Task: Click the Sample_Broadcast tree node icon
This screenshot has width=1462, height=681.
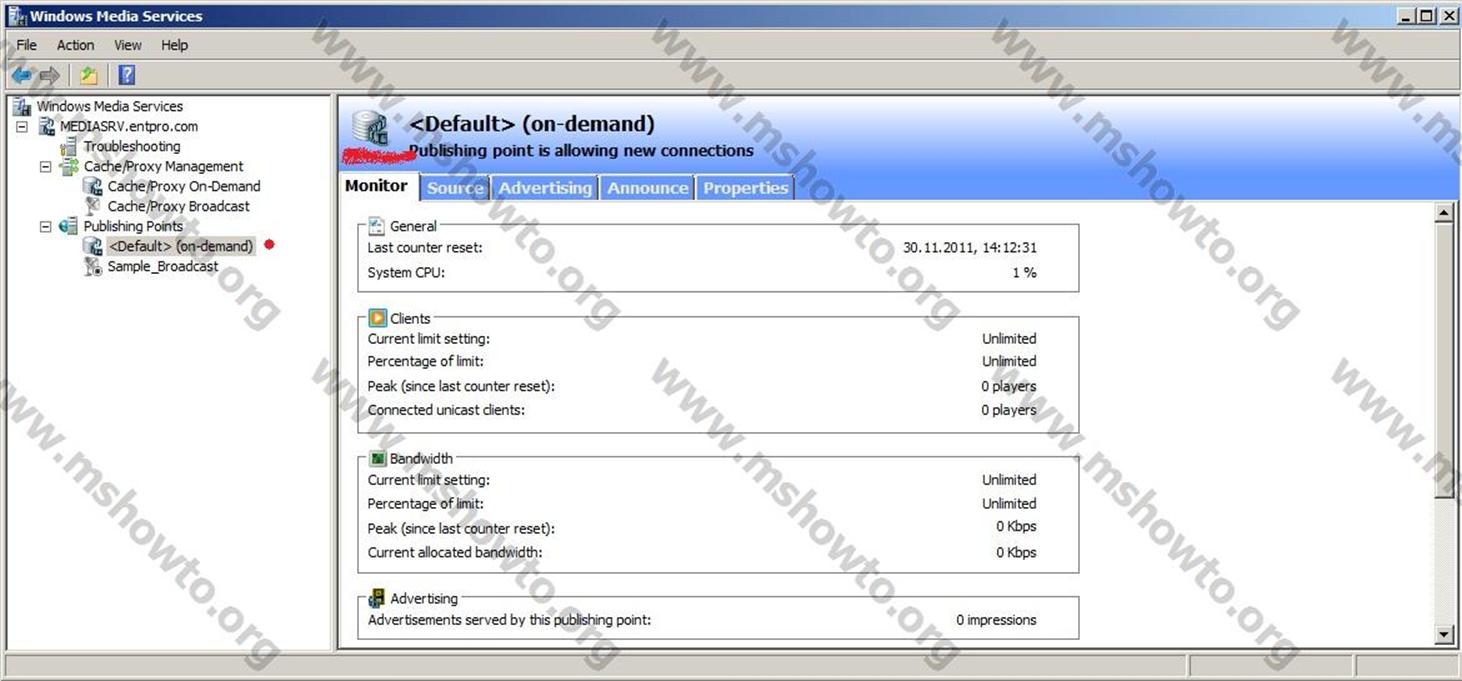Action: pyautogui.click(x=93, y=266)
